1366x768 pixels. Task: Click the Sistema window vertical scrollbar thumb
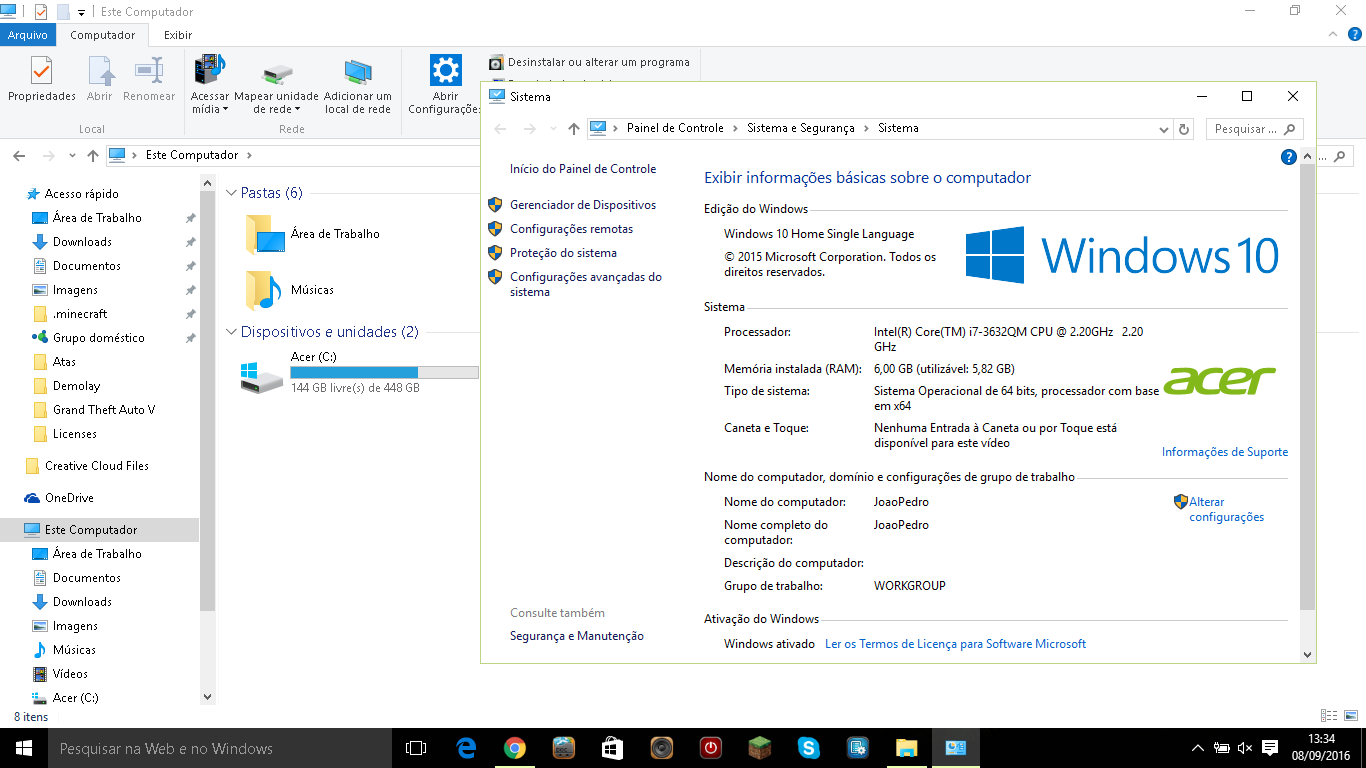coord(1308,387)
